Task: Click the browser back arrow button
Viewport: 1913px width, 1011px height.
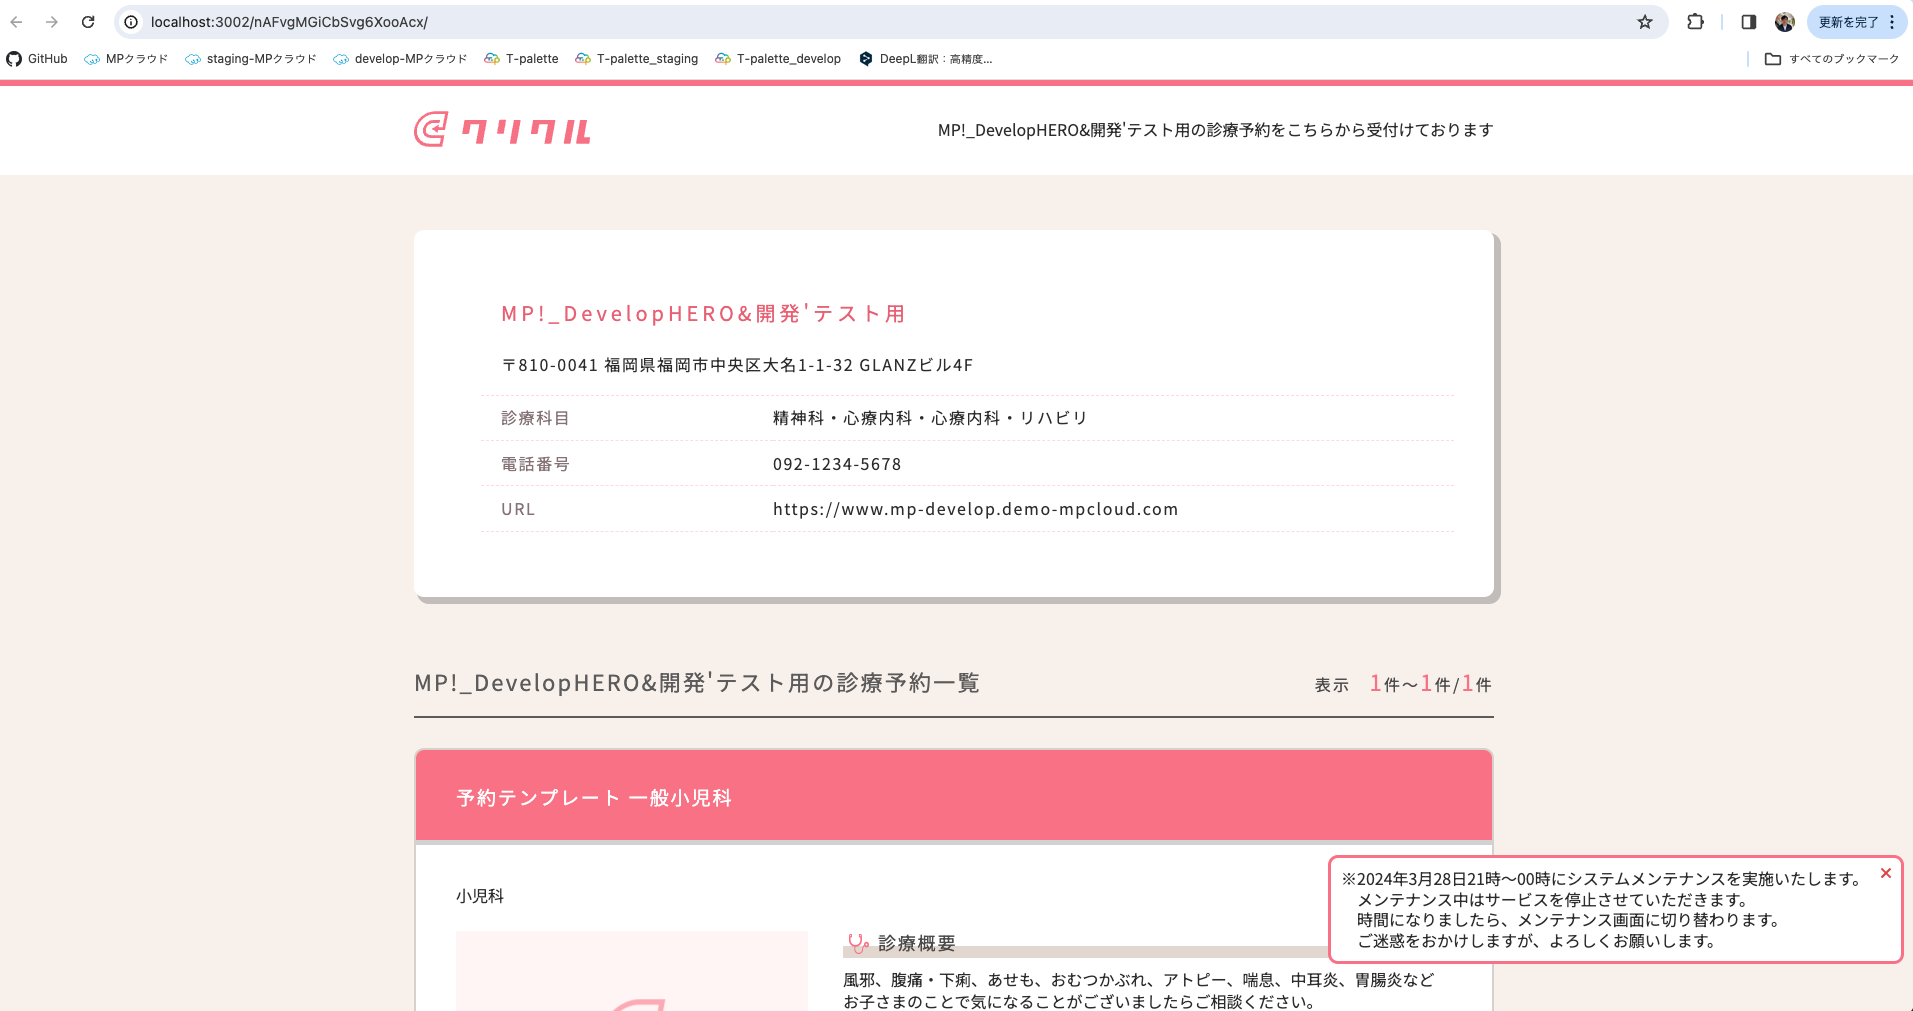Action: tap(16, 22)
